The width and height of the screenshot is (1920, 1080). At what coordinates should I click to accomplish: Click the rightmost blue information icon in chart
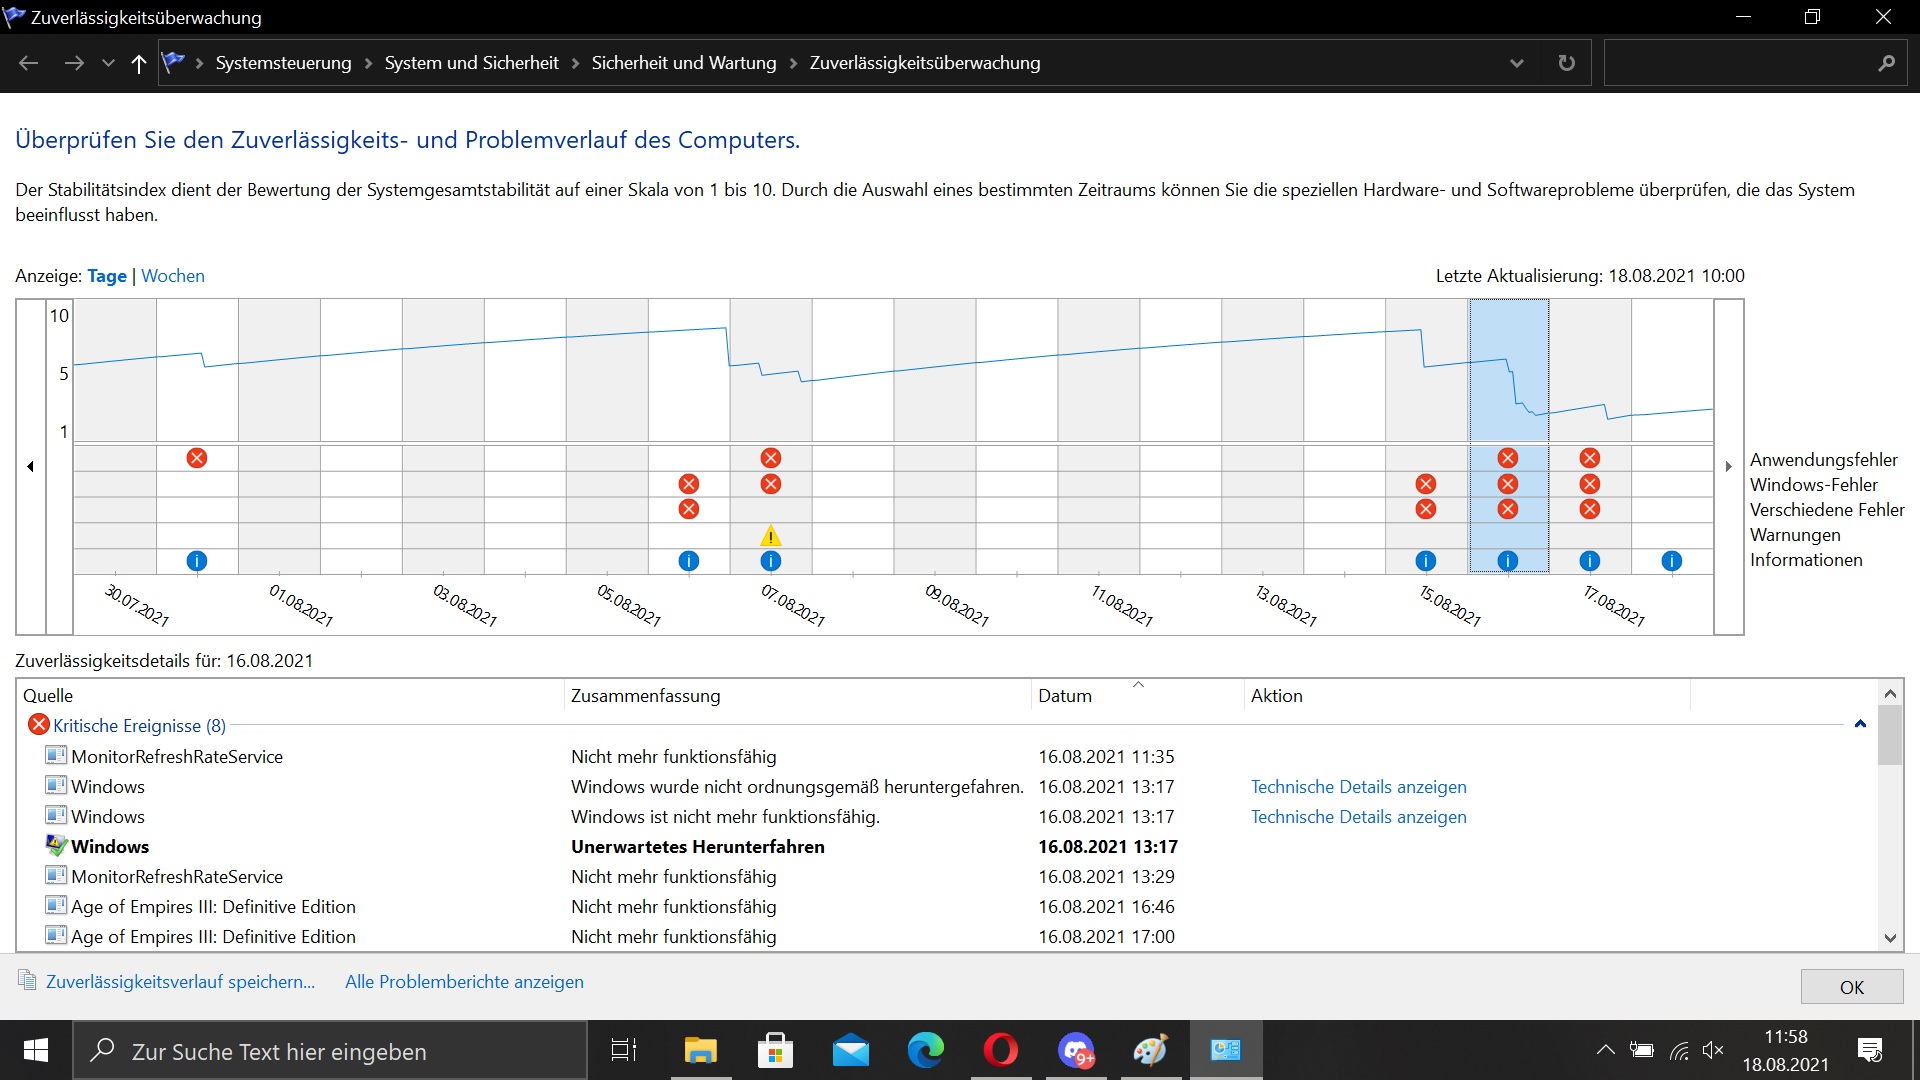point(1671,561)
